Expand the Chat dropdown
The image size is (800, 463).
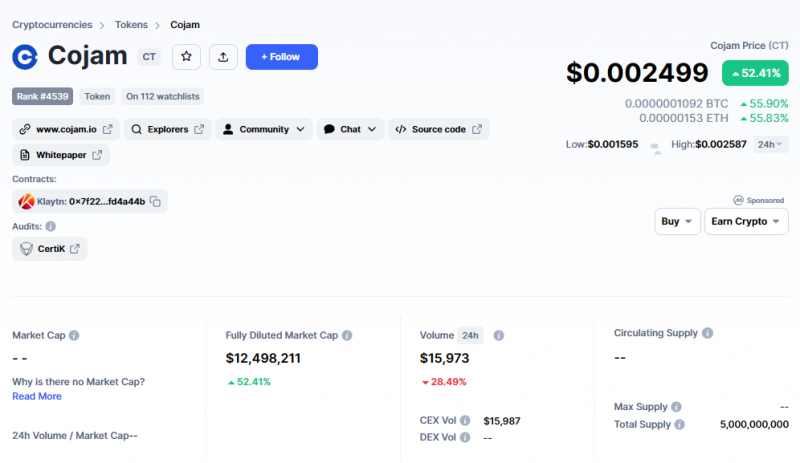tap(351, 129)
